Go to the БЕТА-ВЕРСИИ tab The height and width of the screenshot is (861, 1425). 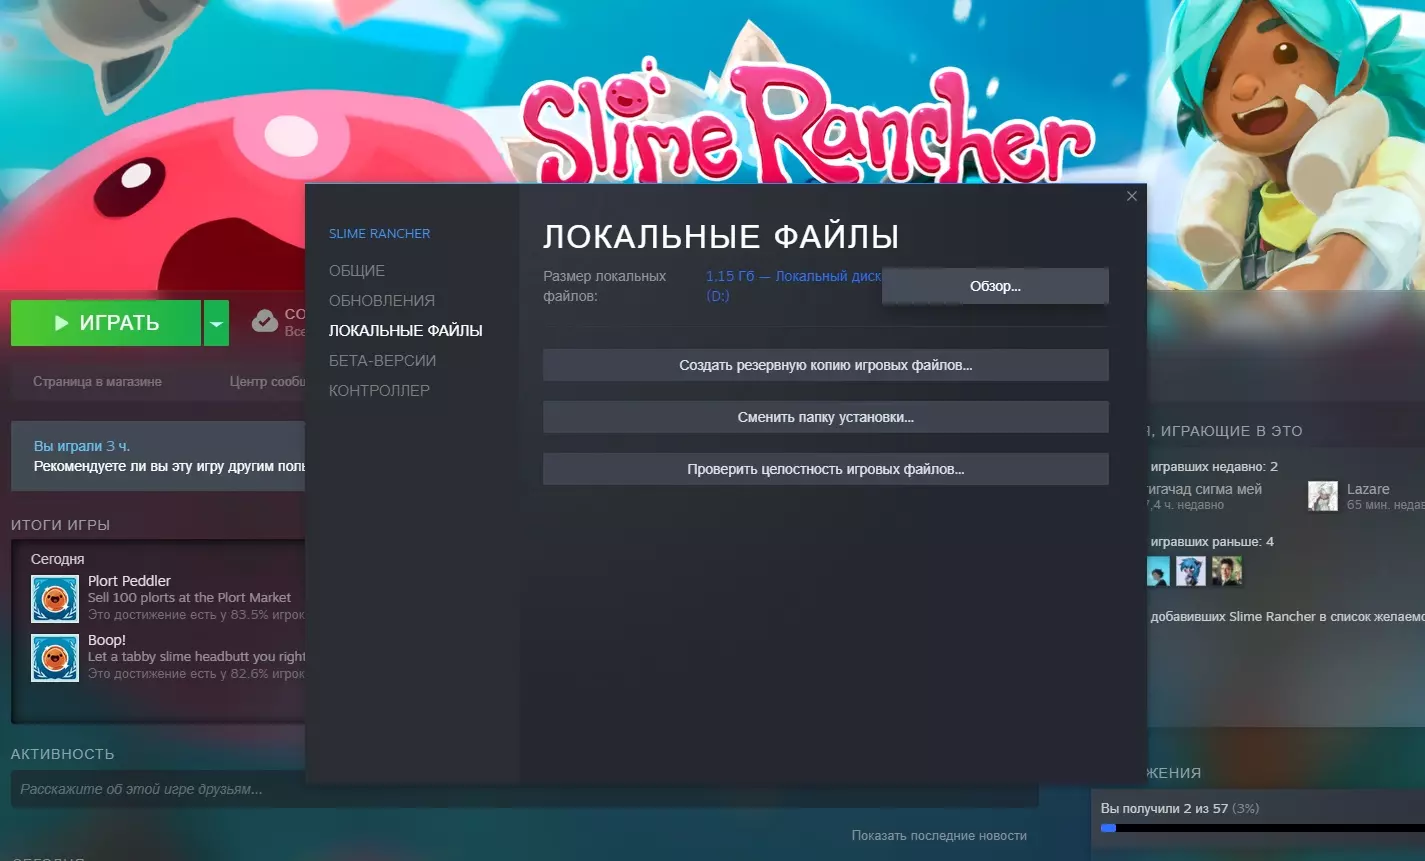pyautogui.click(x=383, y=361)
